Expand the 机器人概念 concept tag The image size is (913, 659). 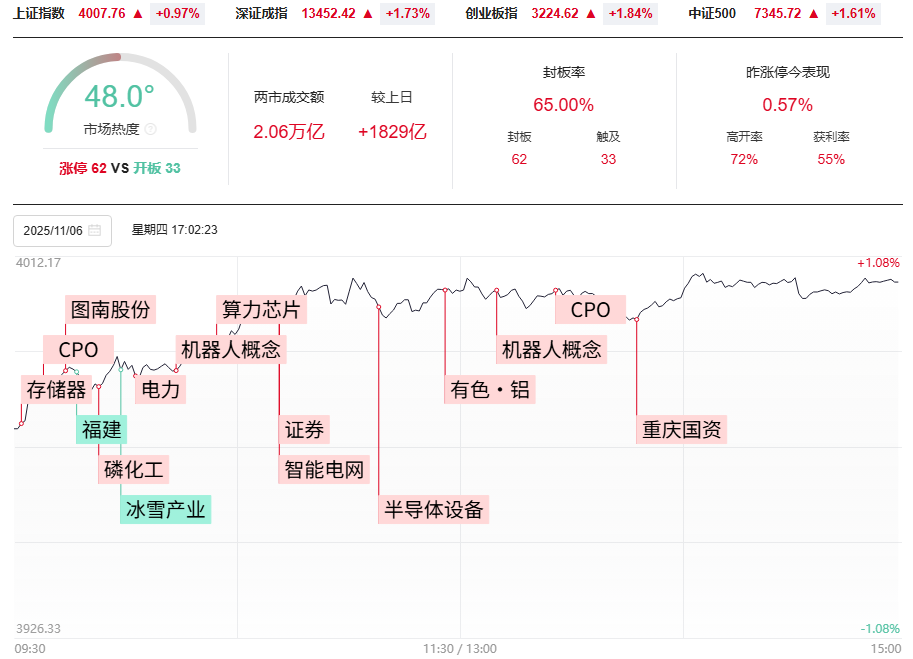coord(230,349)
